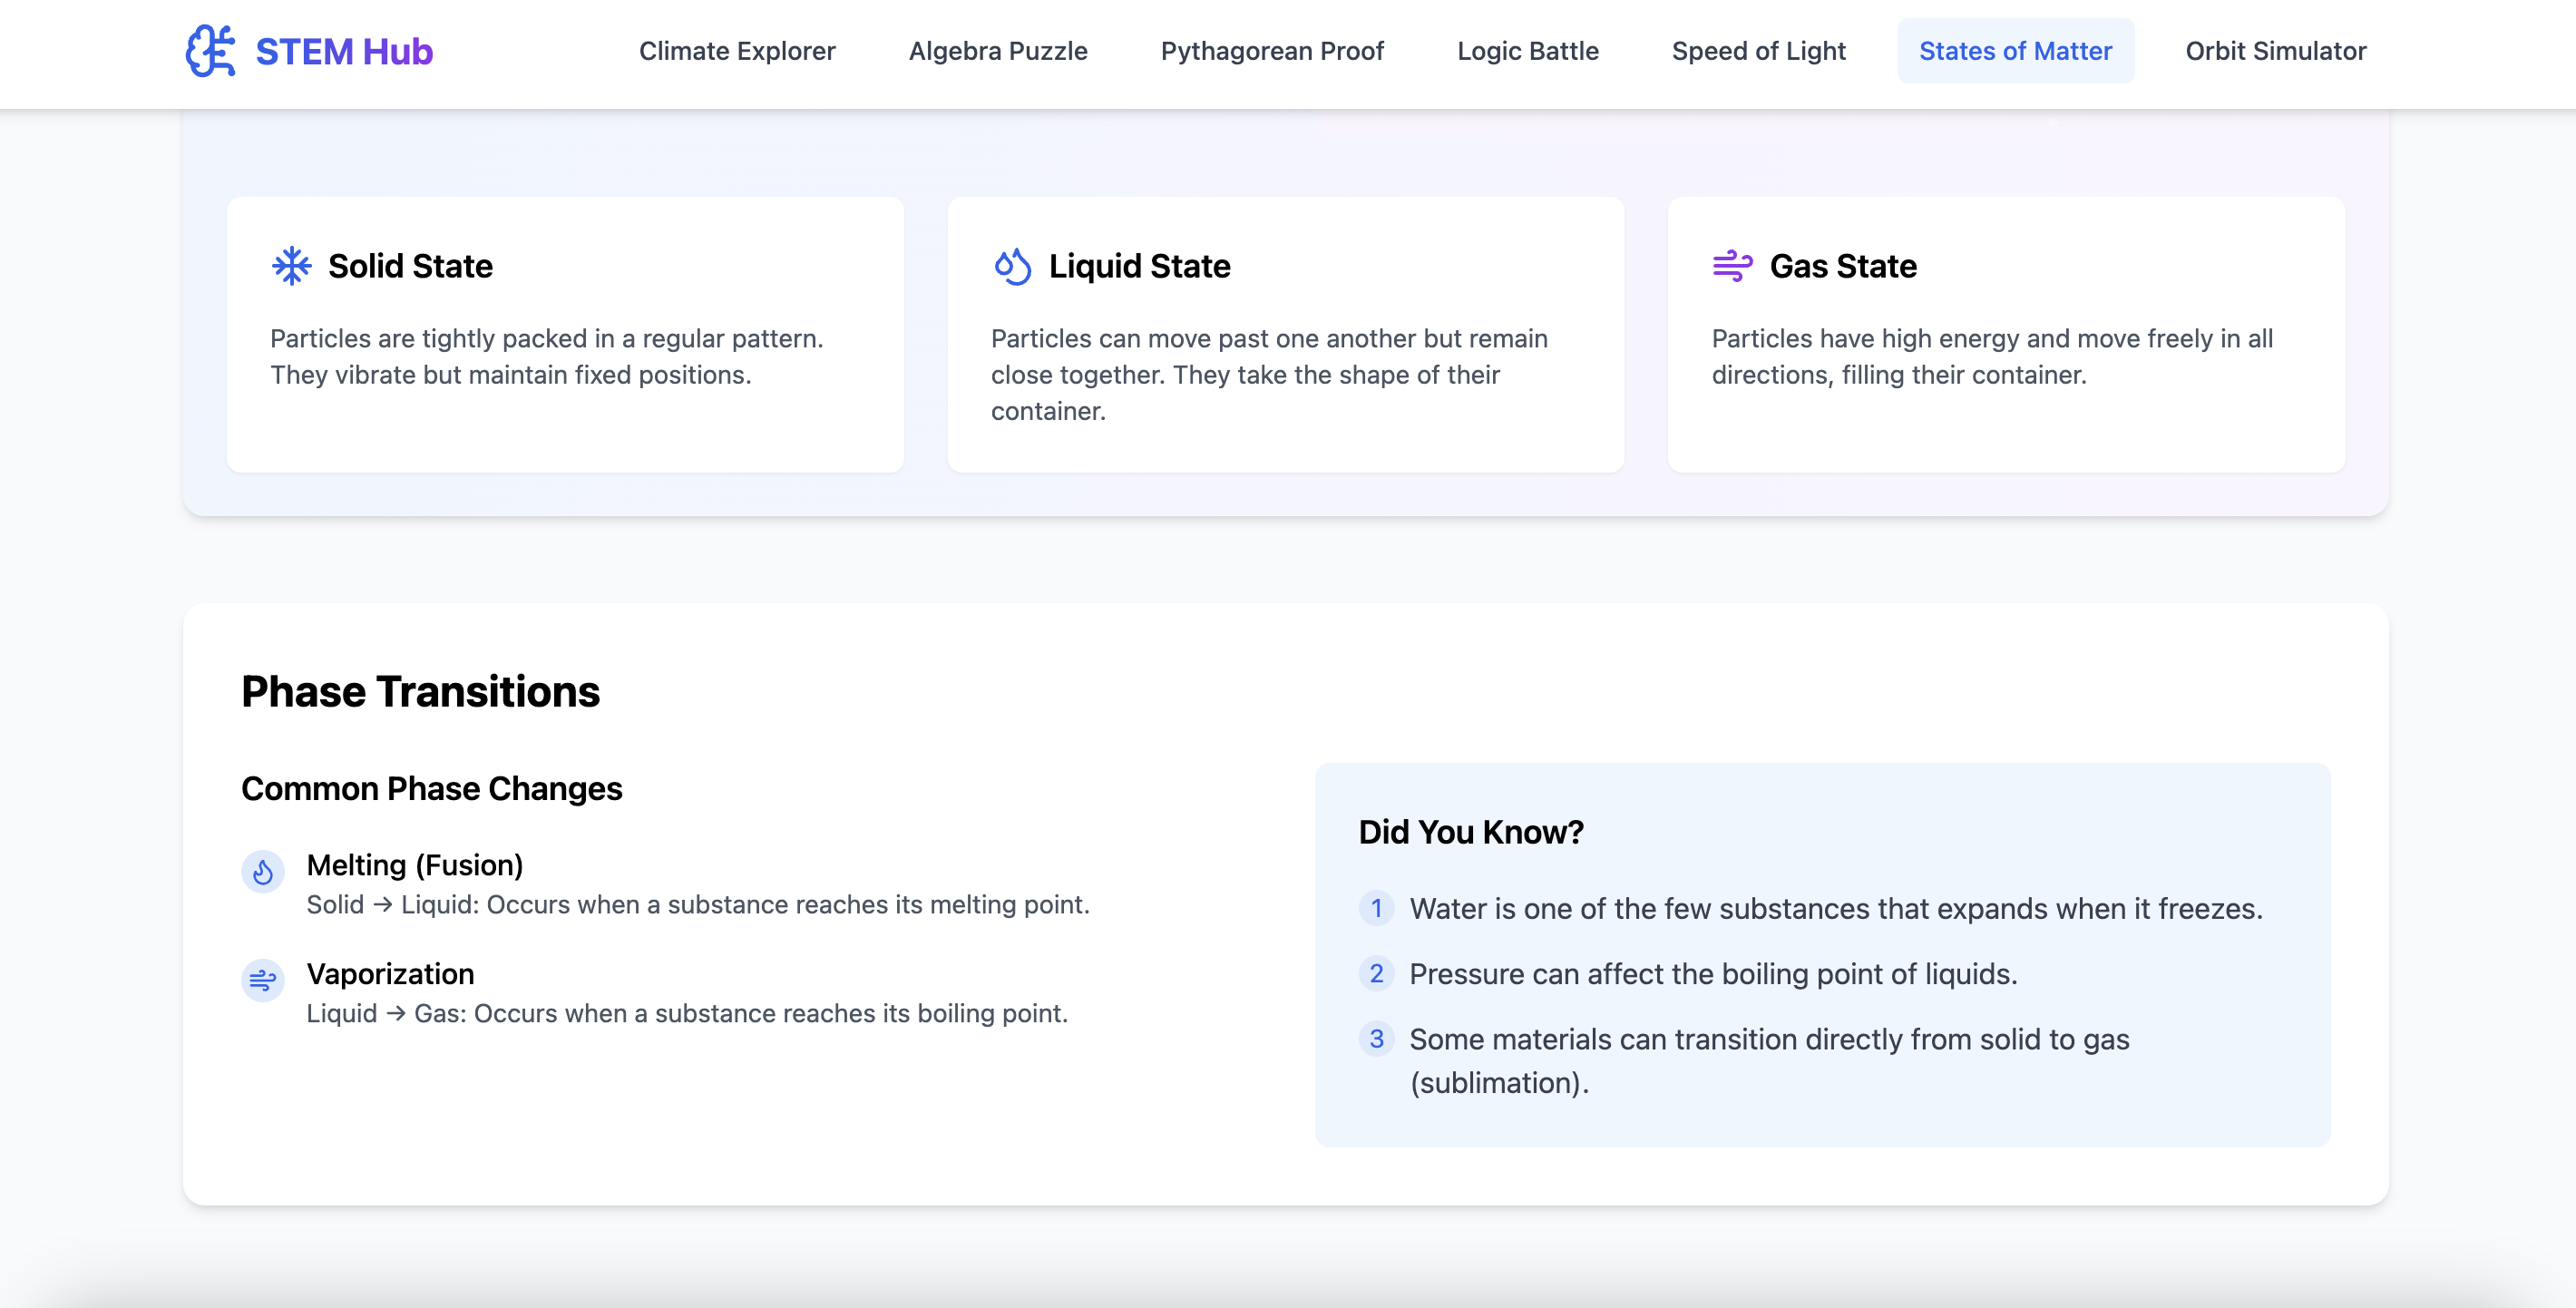Click the snowflake icon beside Solid State
Screen dimensions: 2576x1308
[x=291, y=266]
